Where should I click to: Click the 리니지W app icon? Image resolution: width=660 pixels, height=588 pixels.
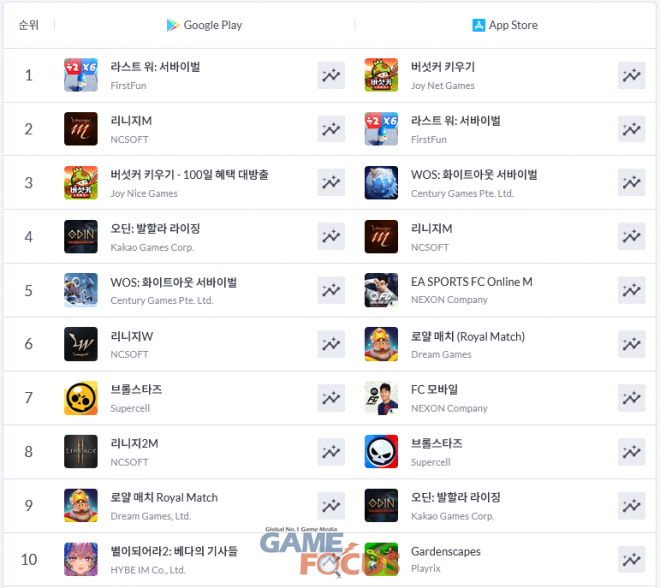81,344
